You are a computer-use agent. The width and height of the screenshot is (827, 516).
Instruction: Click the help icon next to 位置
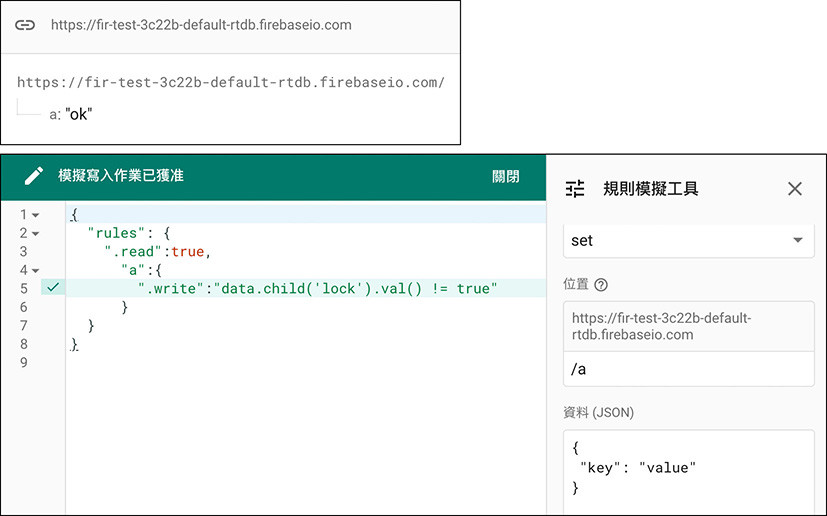[601, 285]
